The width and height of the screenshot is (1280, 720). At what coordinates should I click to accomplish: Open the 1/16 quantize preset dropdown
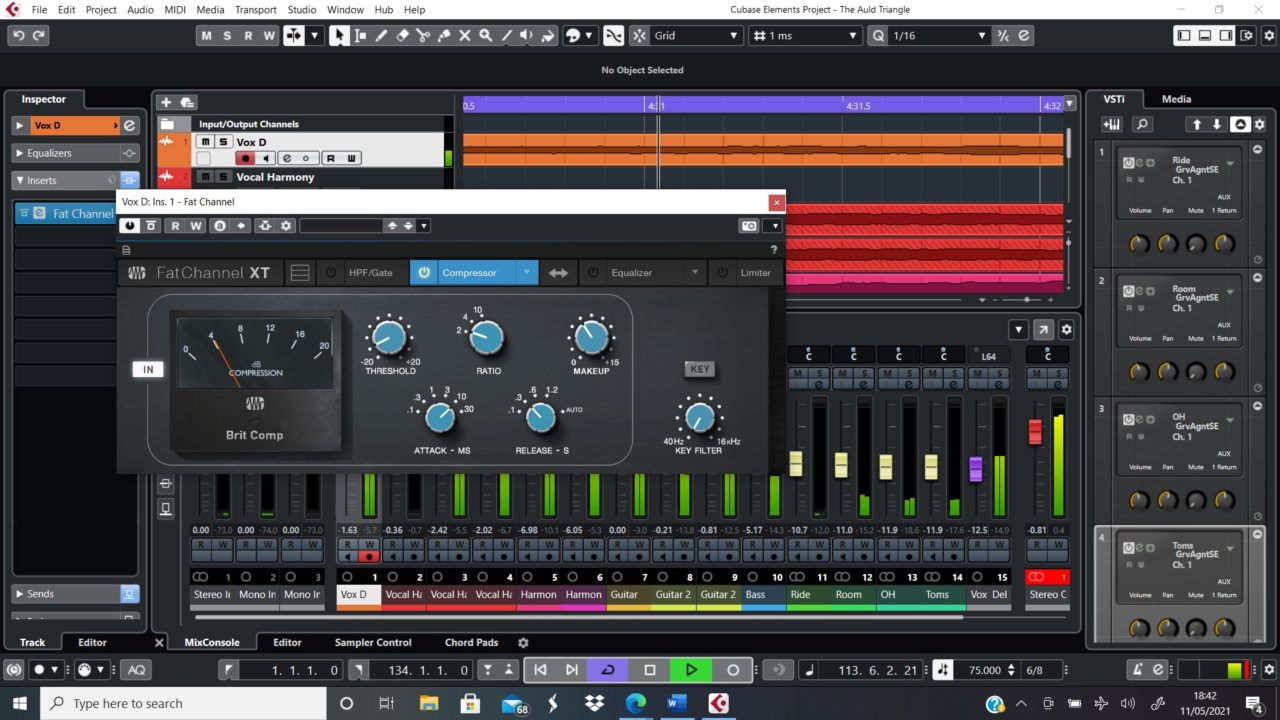click(x=939, y=35)
